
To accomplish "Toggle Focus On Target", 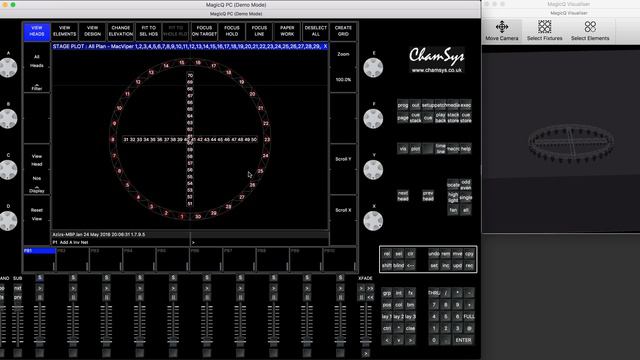I will pos(204,31).
